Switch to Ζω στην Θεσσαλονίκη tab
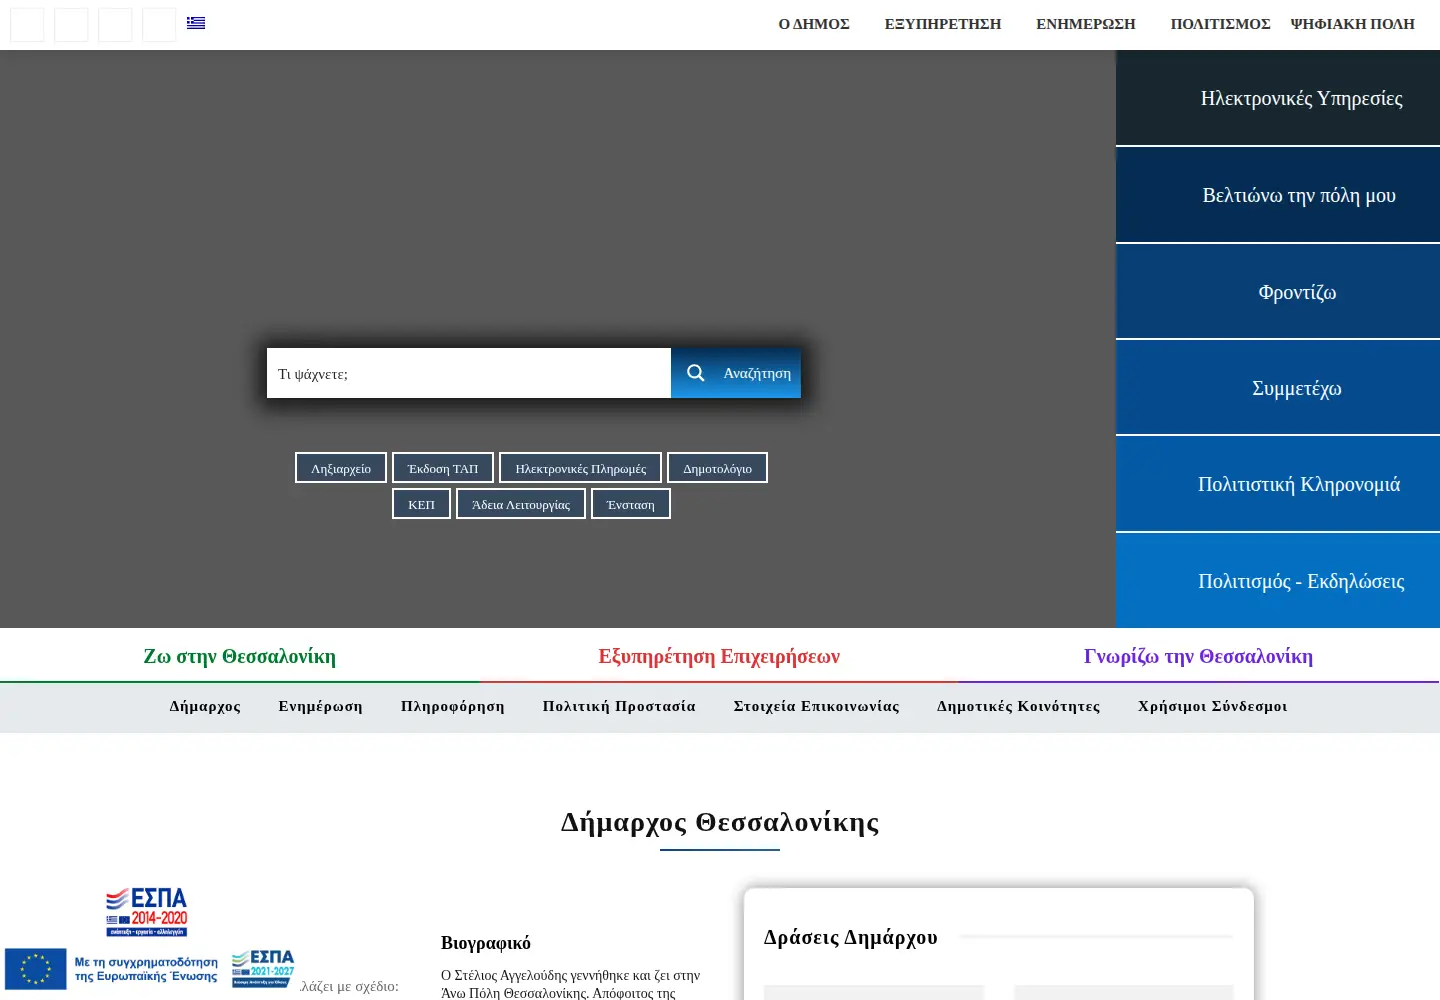This screenshot has height=1000, width=1440. click(240, 656)
